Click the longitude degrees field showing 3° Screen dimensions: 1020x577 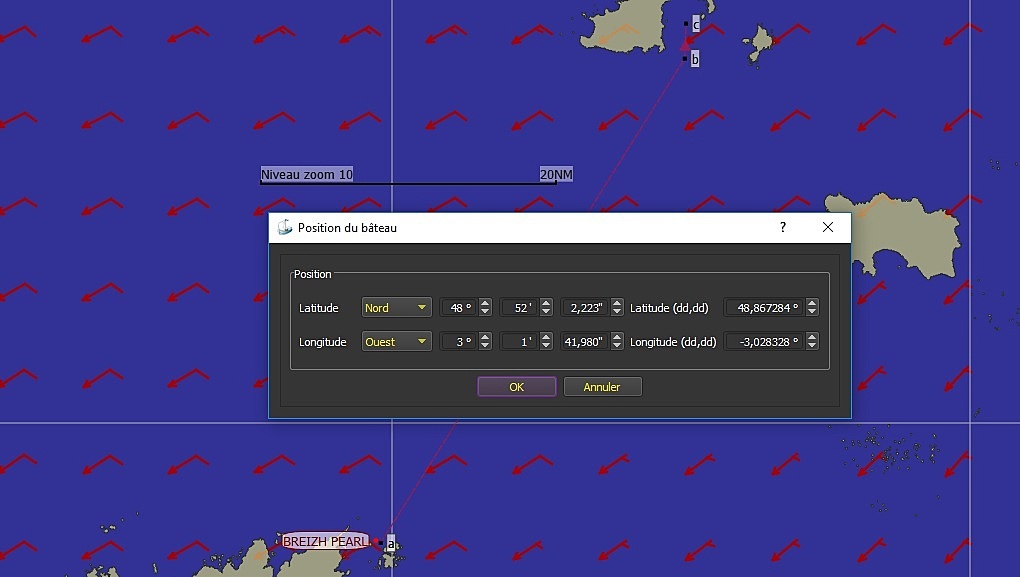pos(459,342)
